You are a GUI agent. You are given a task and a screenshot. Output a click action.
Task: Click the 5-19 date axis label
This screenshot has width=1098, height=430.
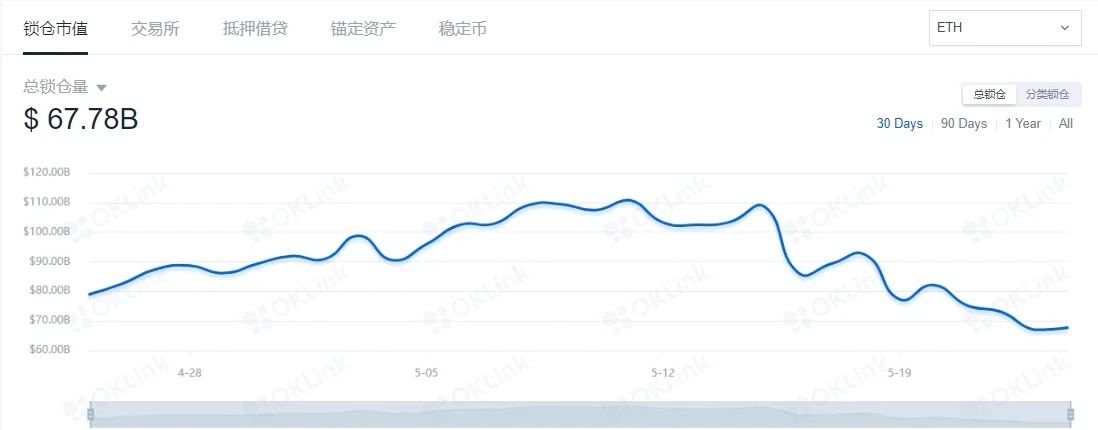(x=901, y=372)
